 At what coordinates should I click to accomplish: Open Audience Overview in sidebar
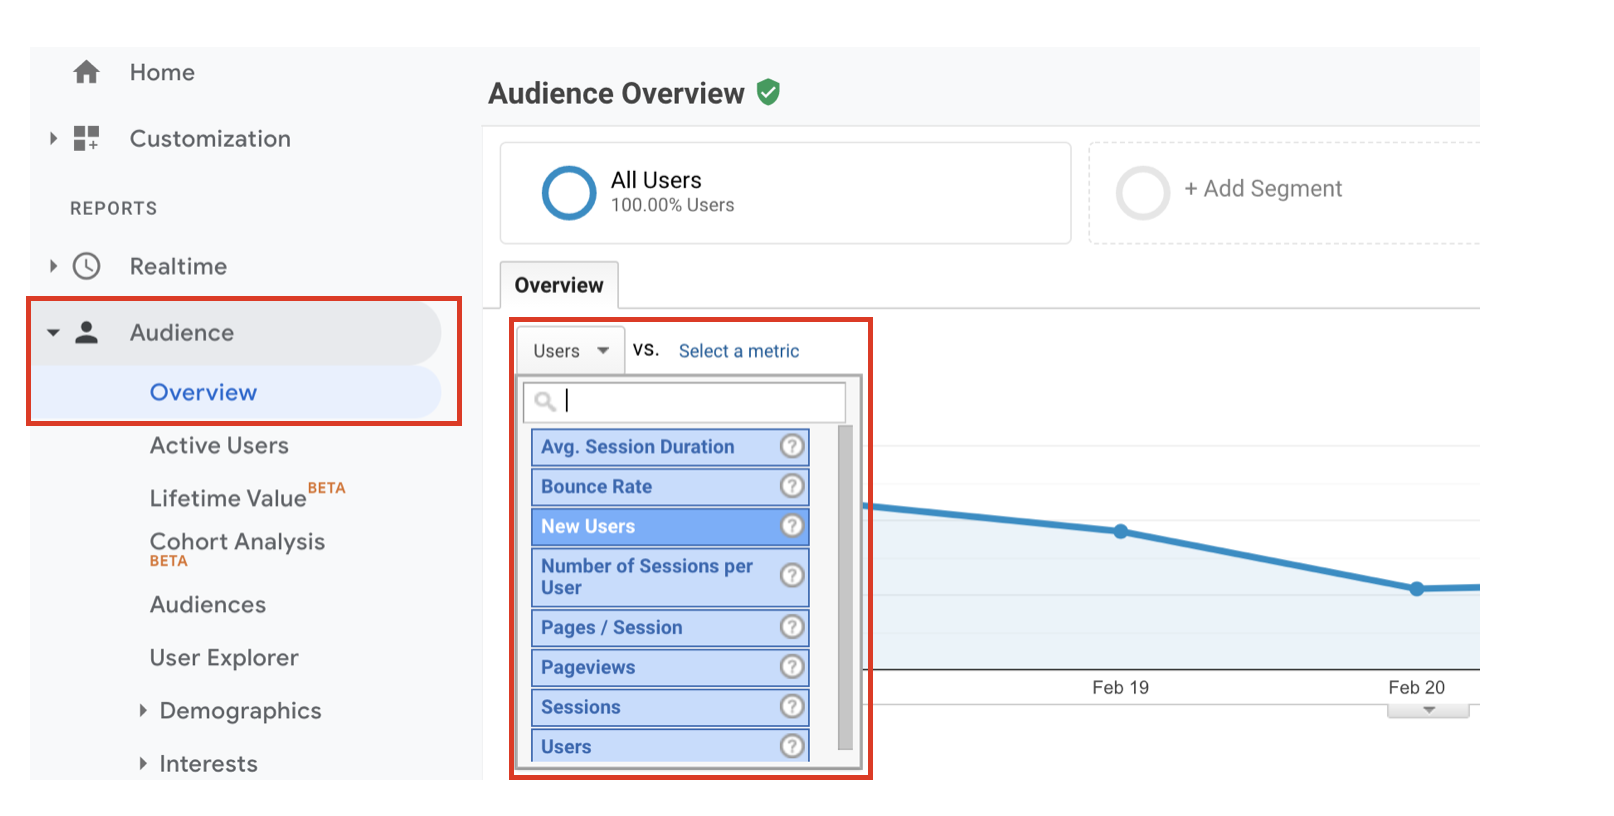203,392
